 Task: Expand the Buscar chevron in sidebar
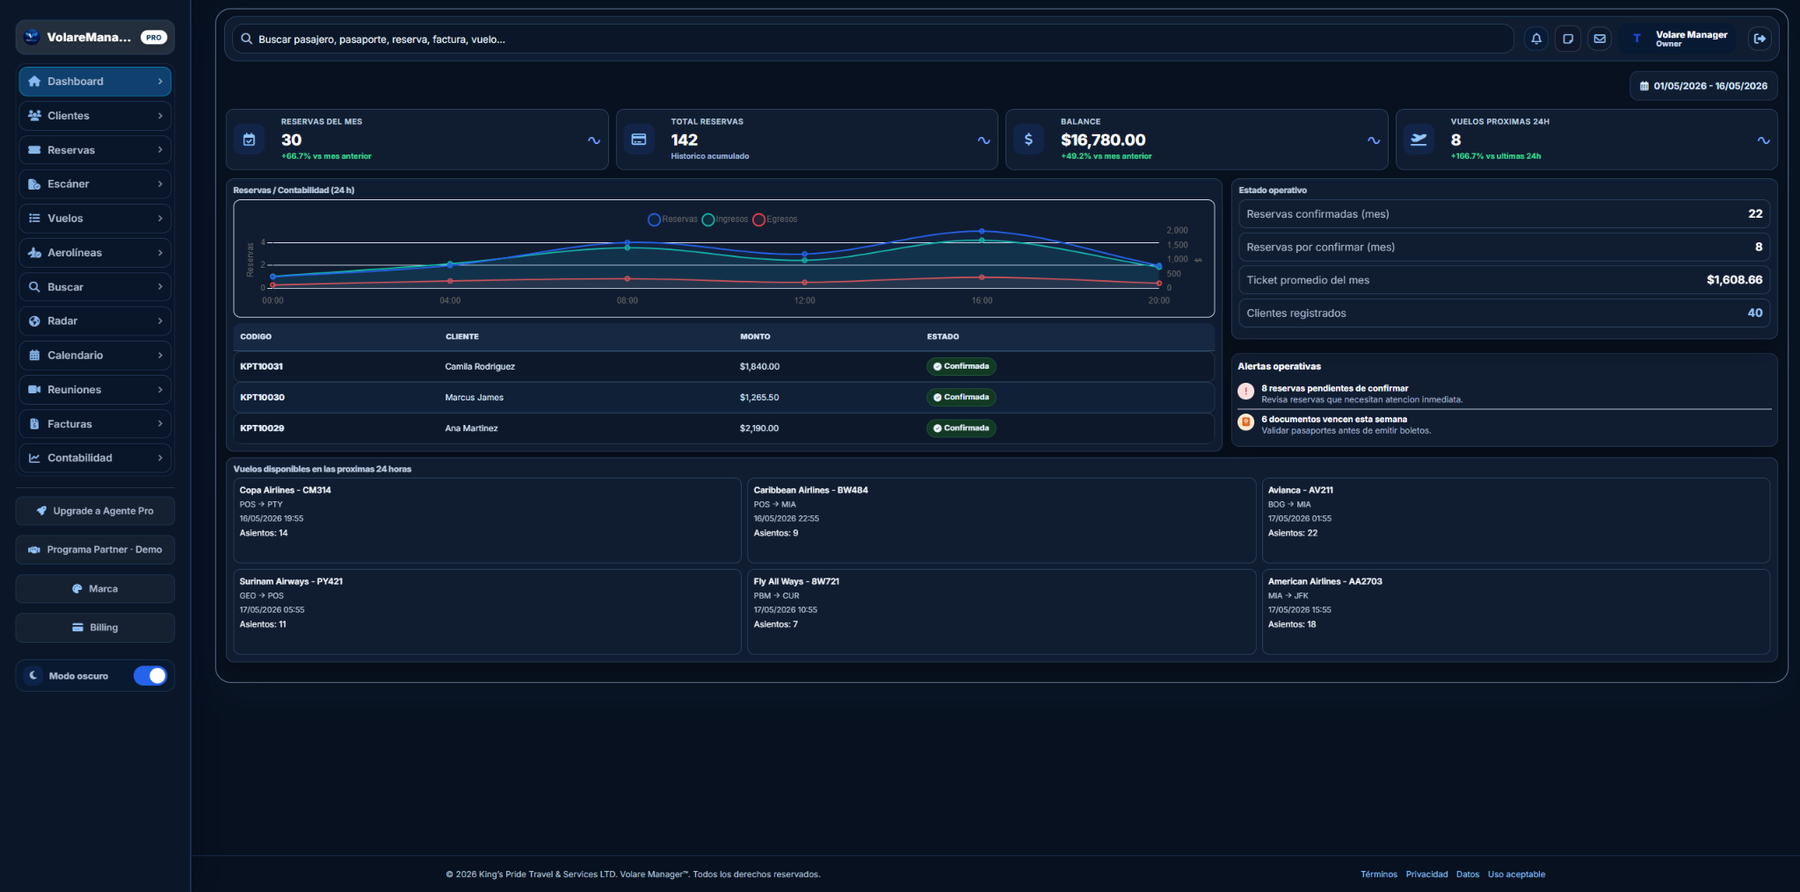point(160,287)
